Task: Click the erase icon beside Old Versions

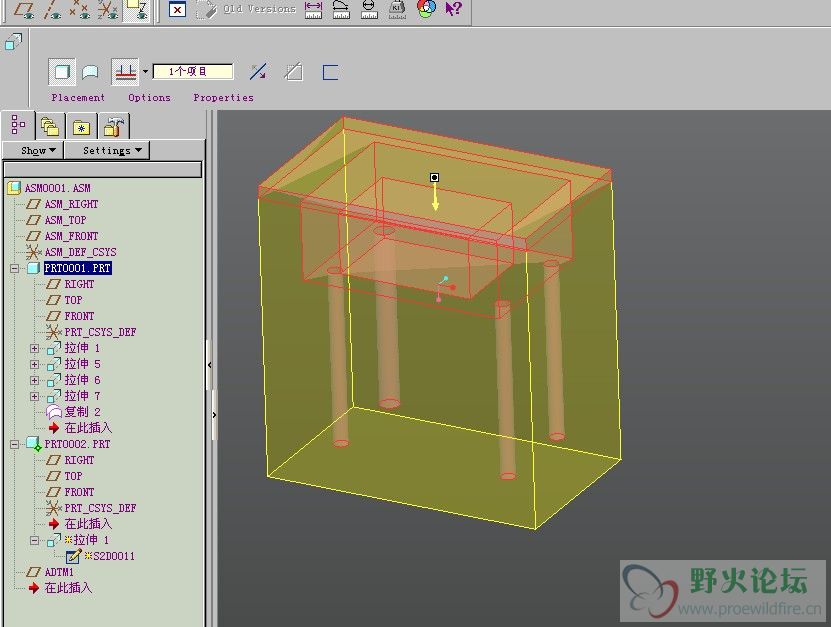Action: point(207,10)
